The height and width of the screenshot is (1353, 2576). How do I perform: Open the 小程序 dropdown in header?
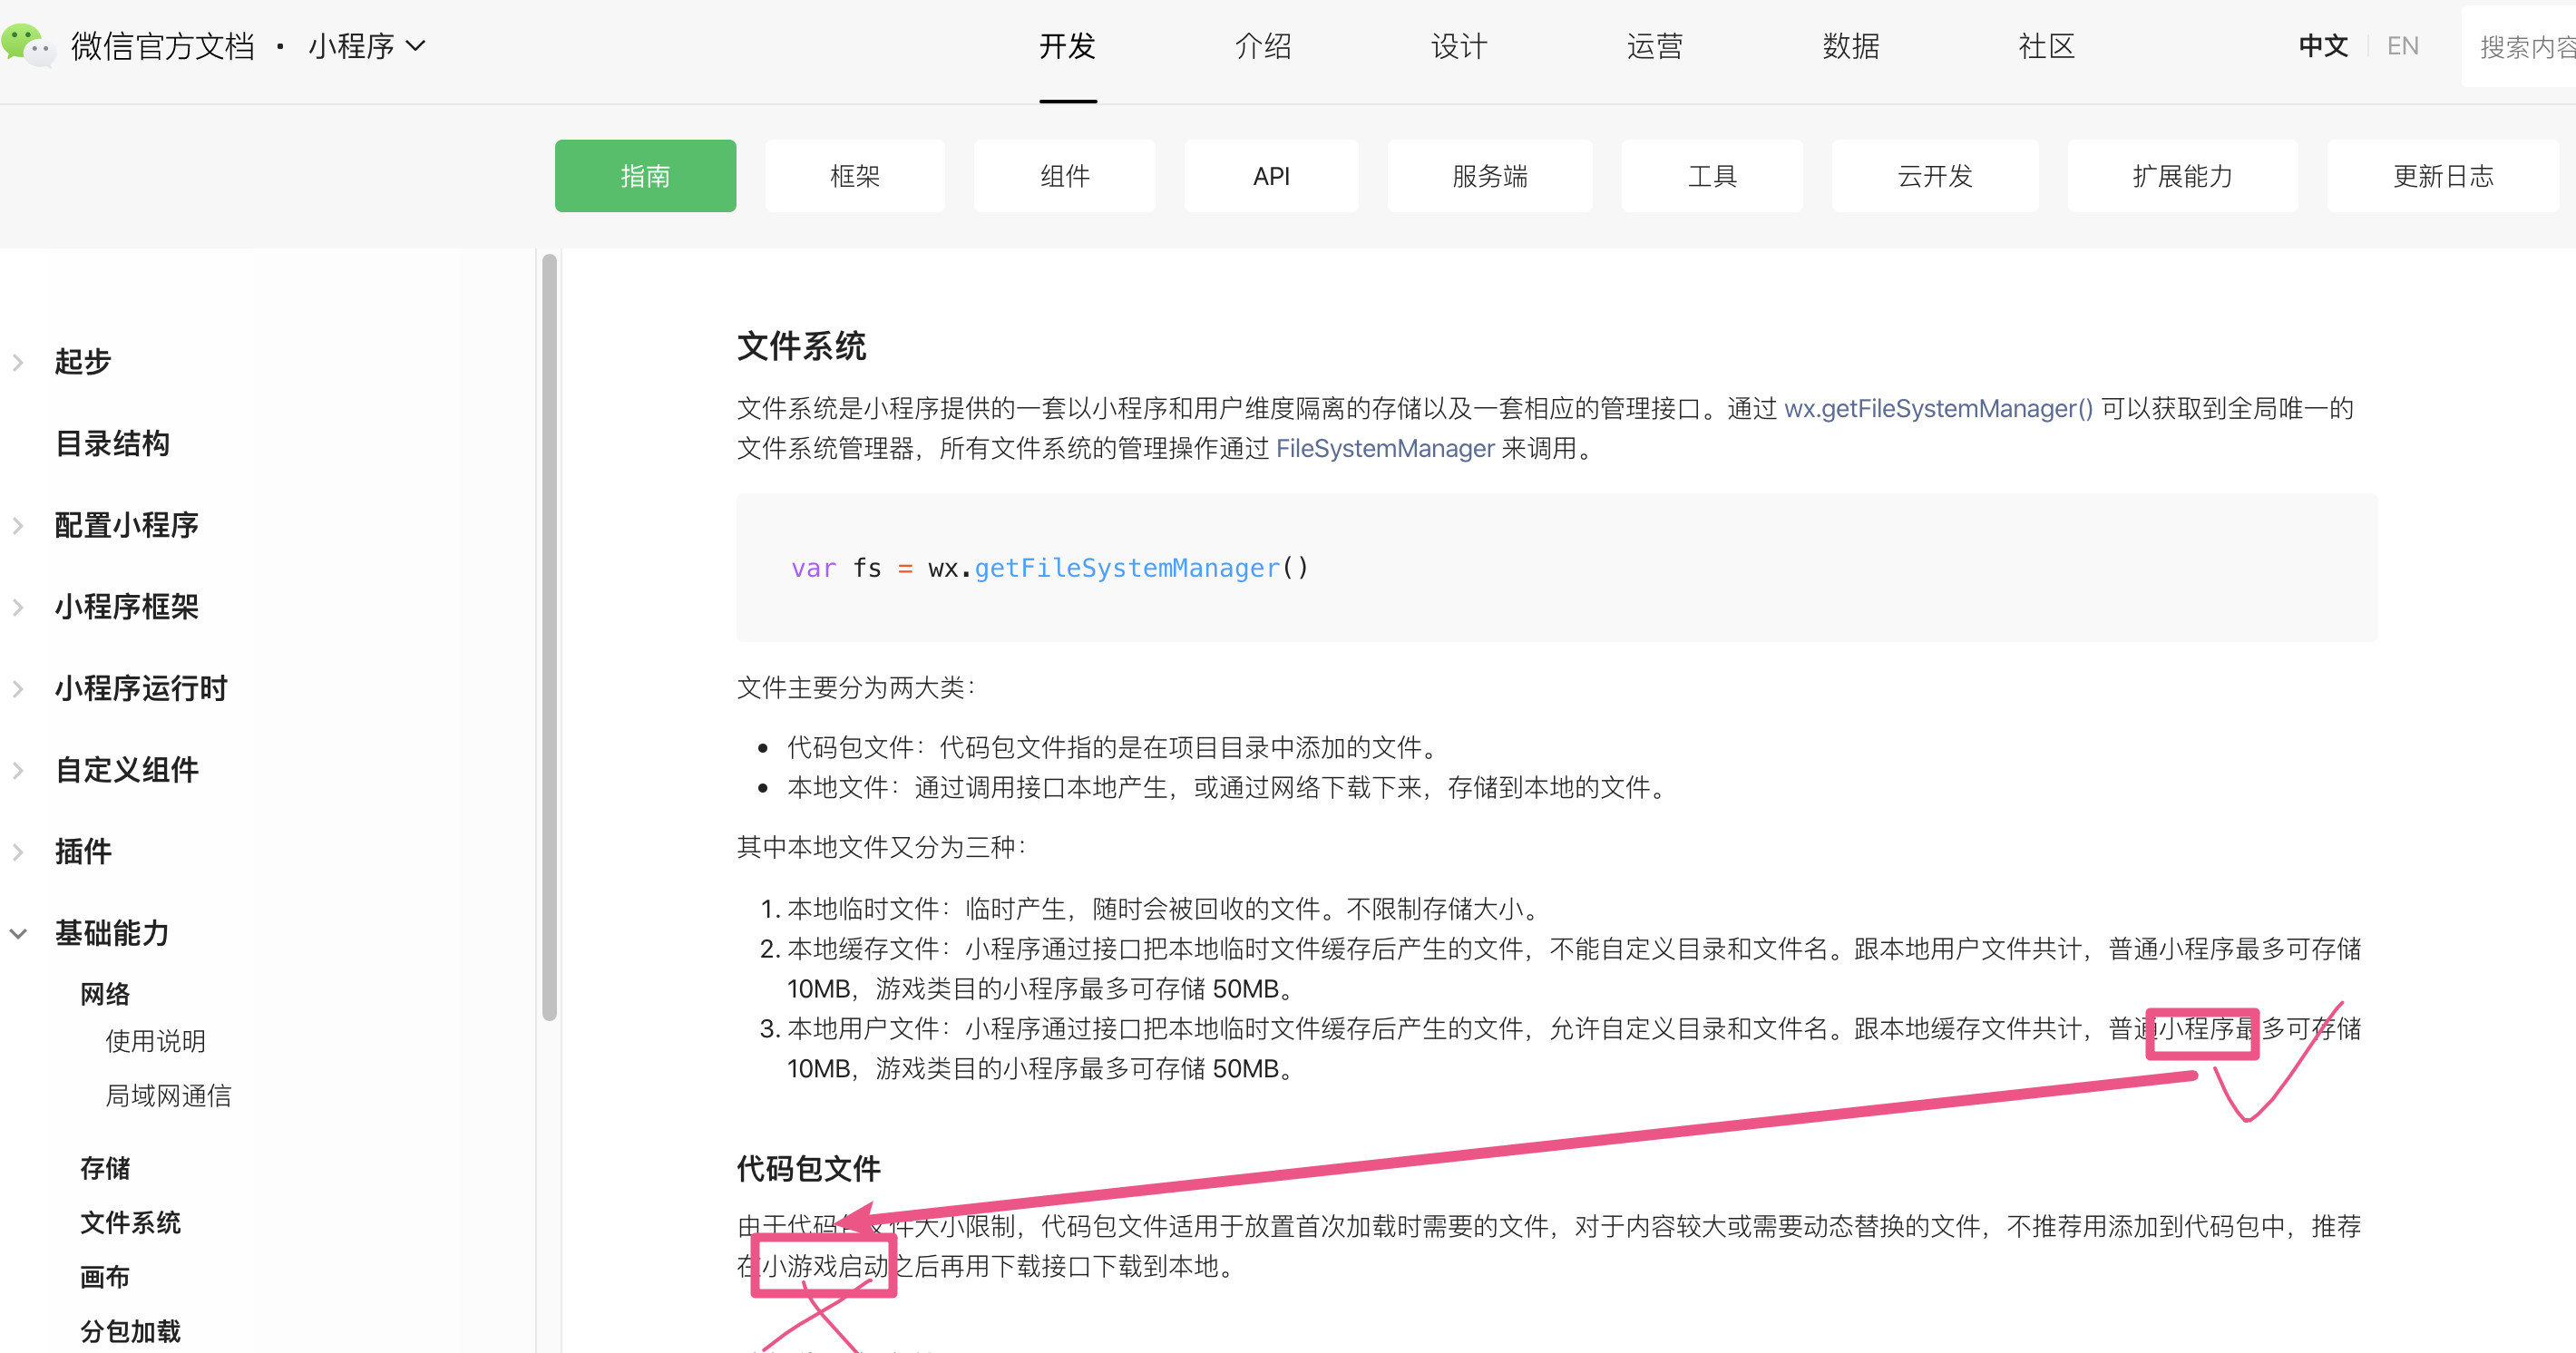point(366,46)
